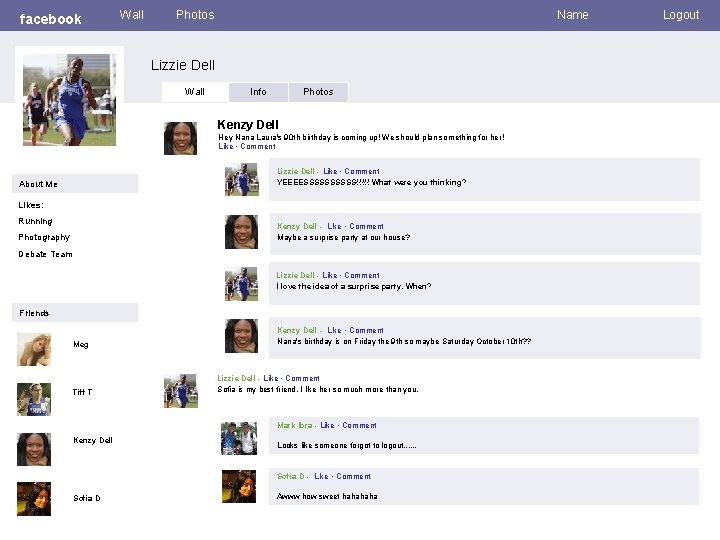Like the 'I love the idea' reply
The image size is (720, 540).
pos(330,275)
